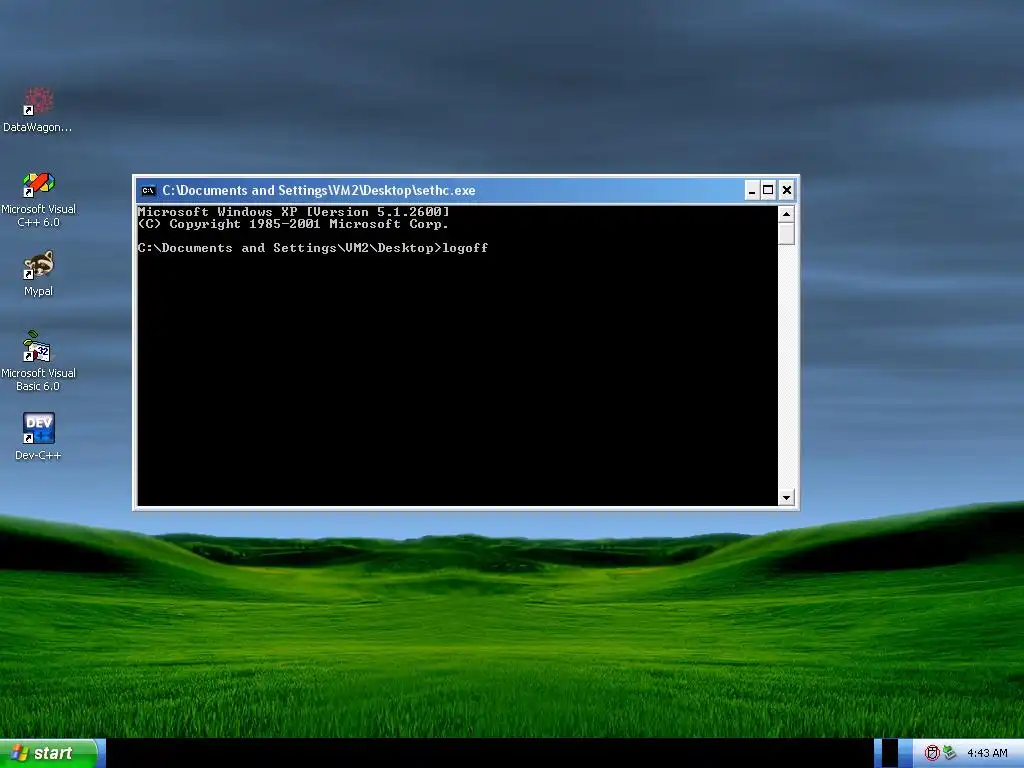This screenshot has height=768, width=1024.
Task: Click the Safely Remove Hardware tray icon
Action: click(x=950, y=753)
